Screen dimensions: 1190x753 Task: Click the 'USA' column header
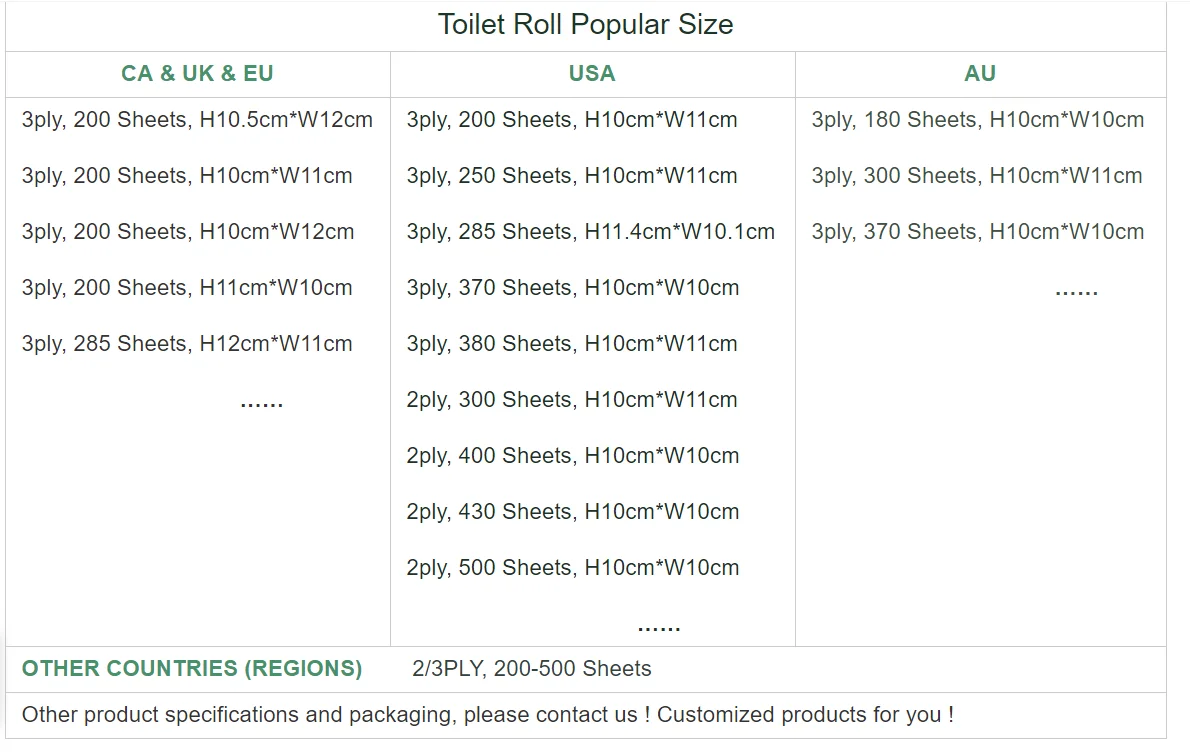pos(592,74)
